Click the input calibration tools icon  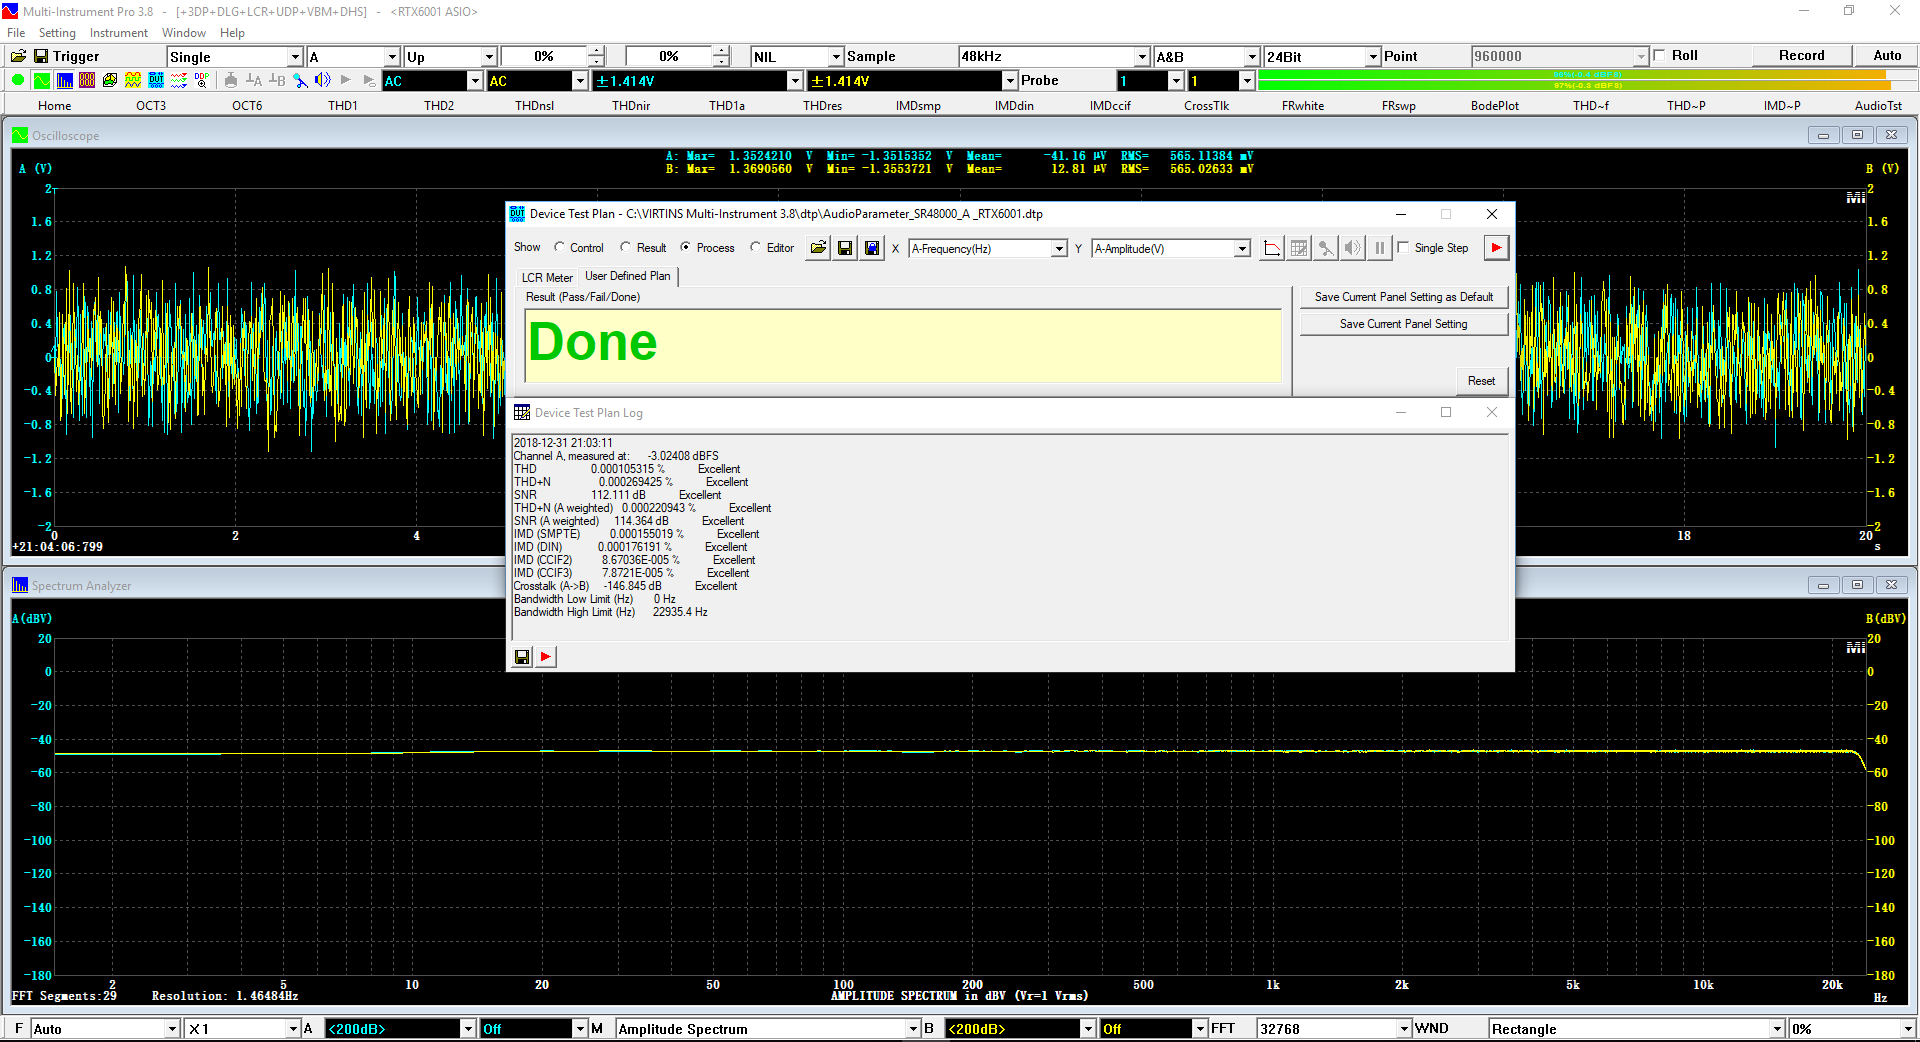(300, 80)
